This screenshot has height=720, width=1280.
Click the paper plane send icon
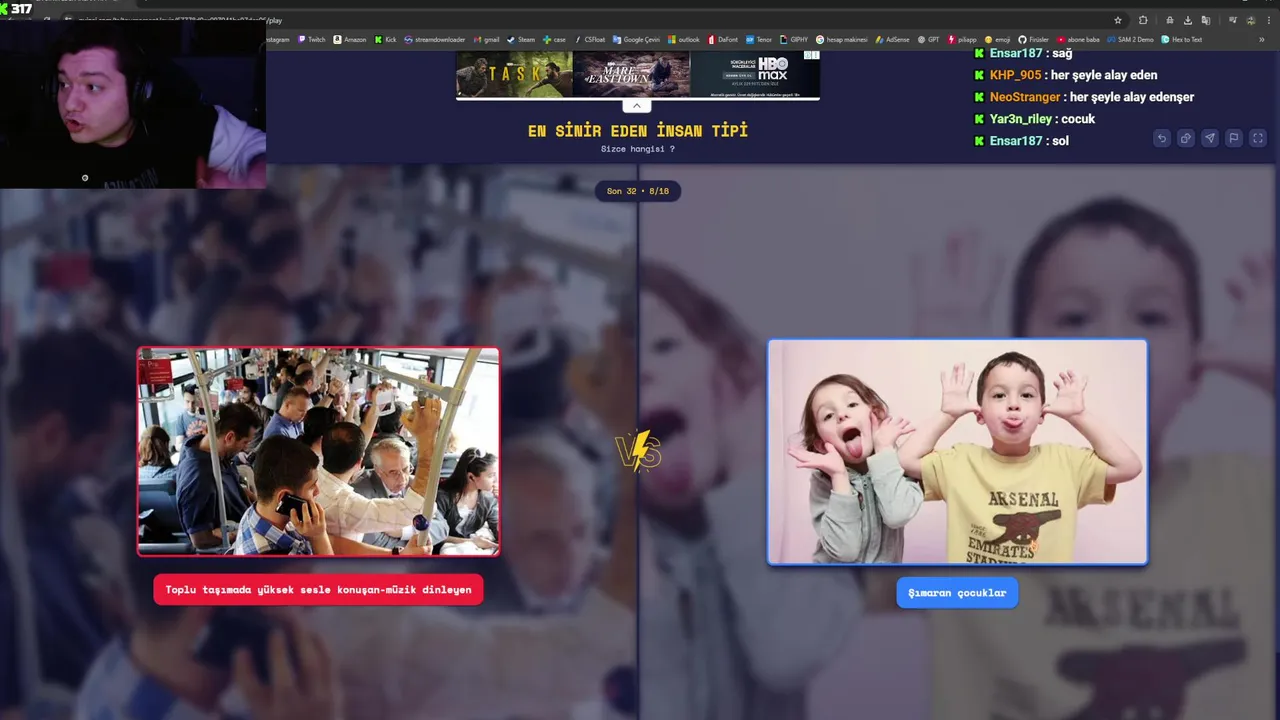1209,138
